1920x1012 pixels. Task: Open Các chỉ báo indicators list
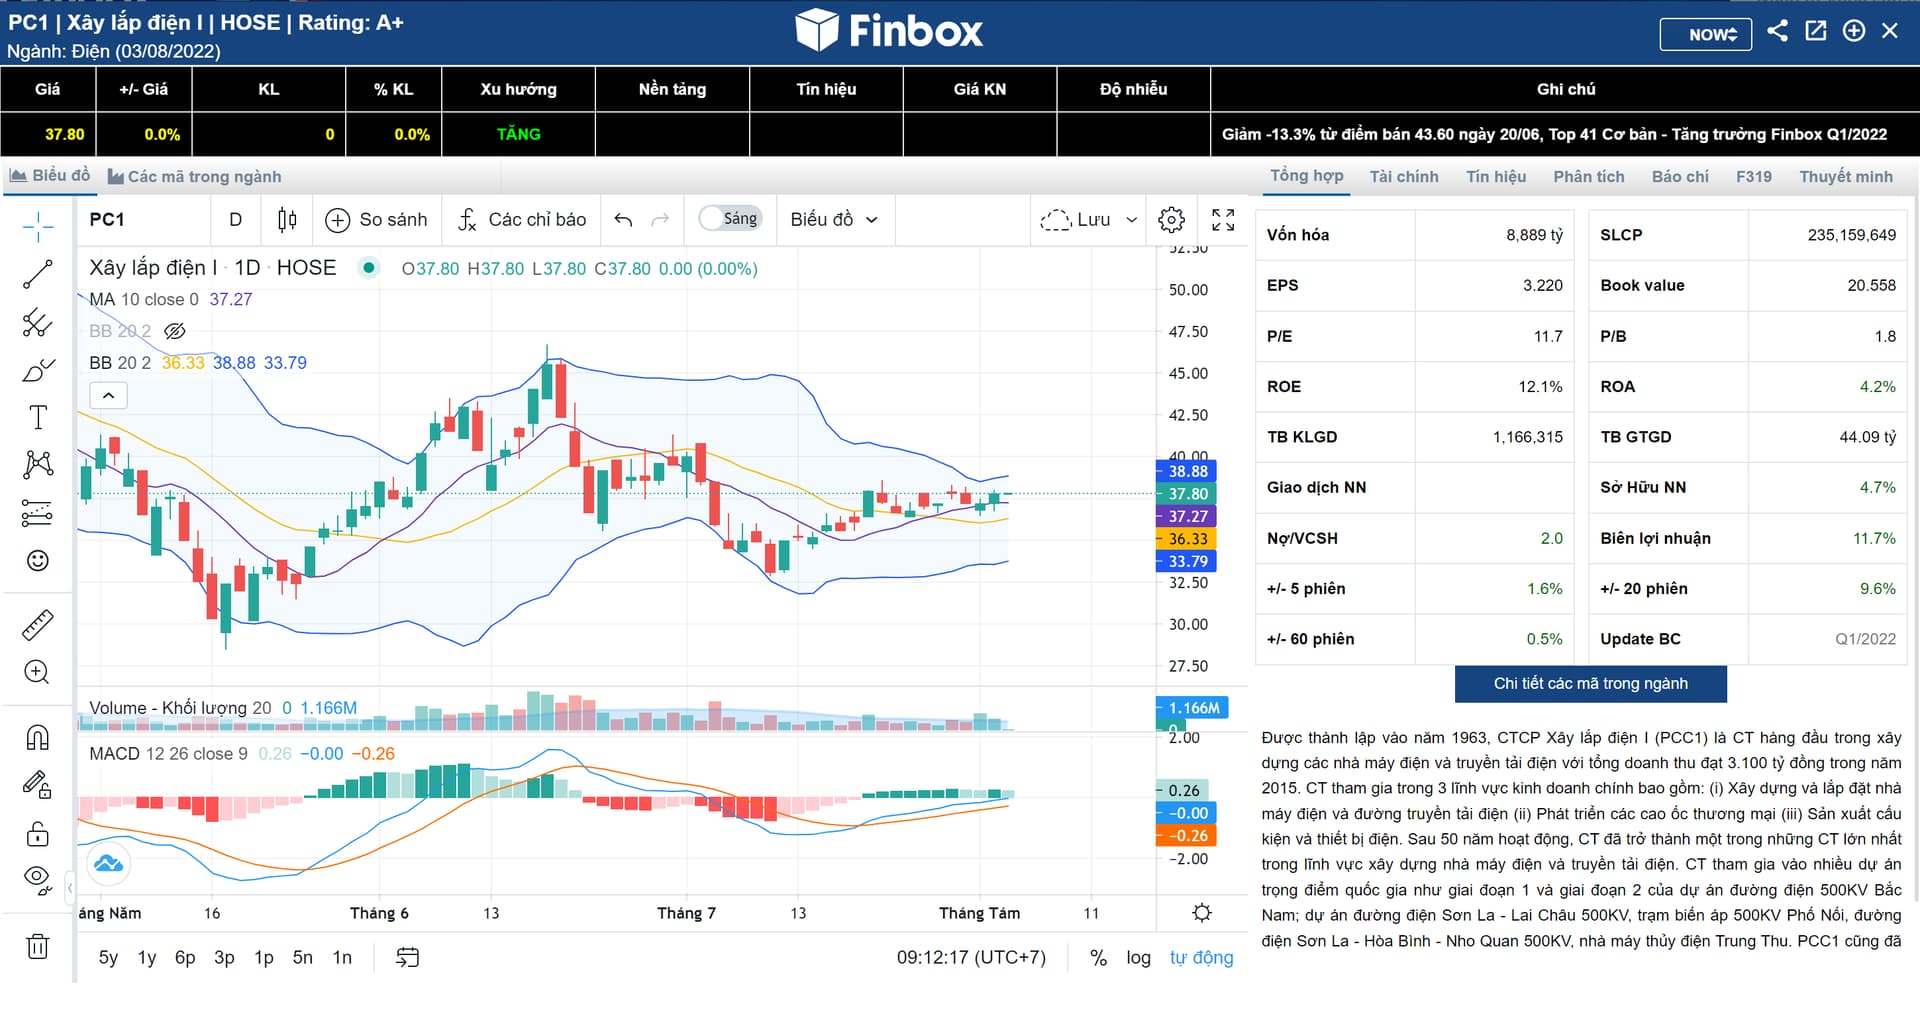(521, 220)
